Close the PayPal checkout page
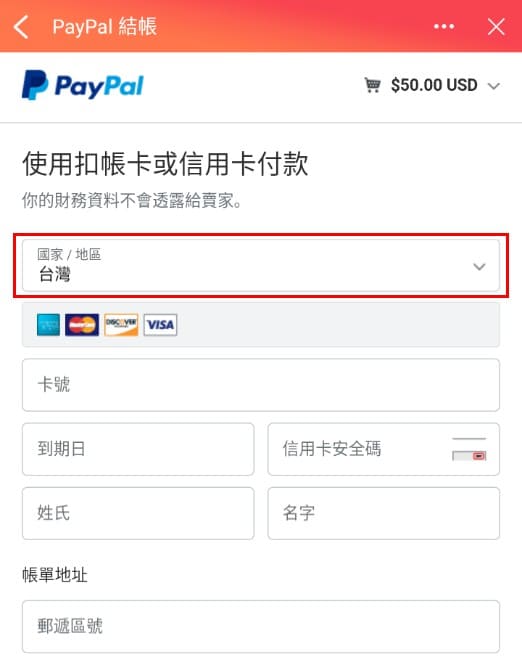 coord(496,27)
